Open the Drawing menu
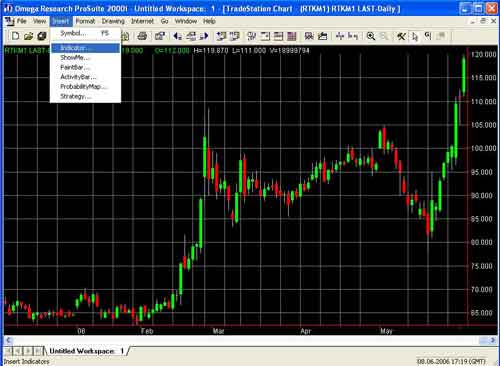 pyautogui.click(x=113, y=21)
